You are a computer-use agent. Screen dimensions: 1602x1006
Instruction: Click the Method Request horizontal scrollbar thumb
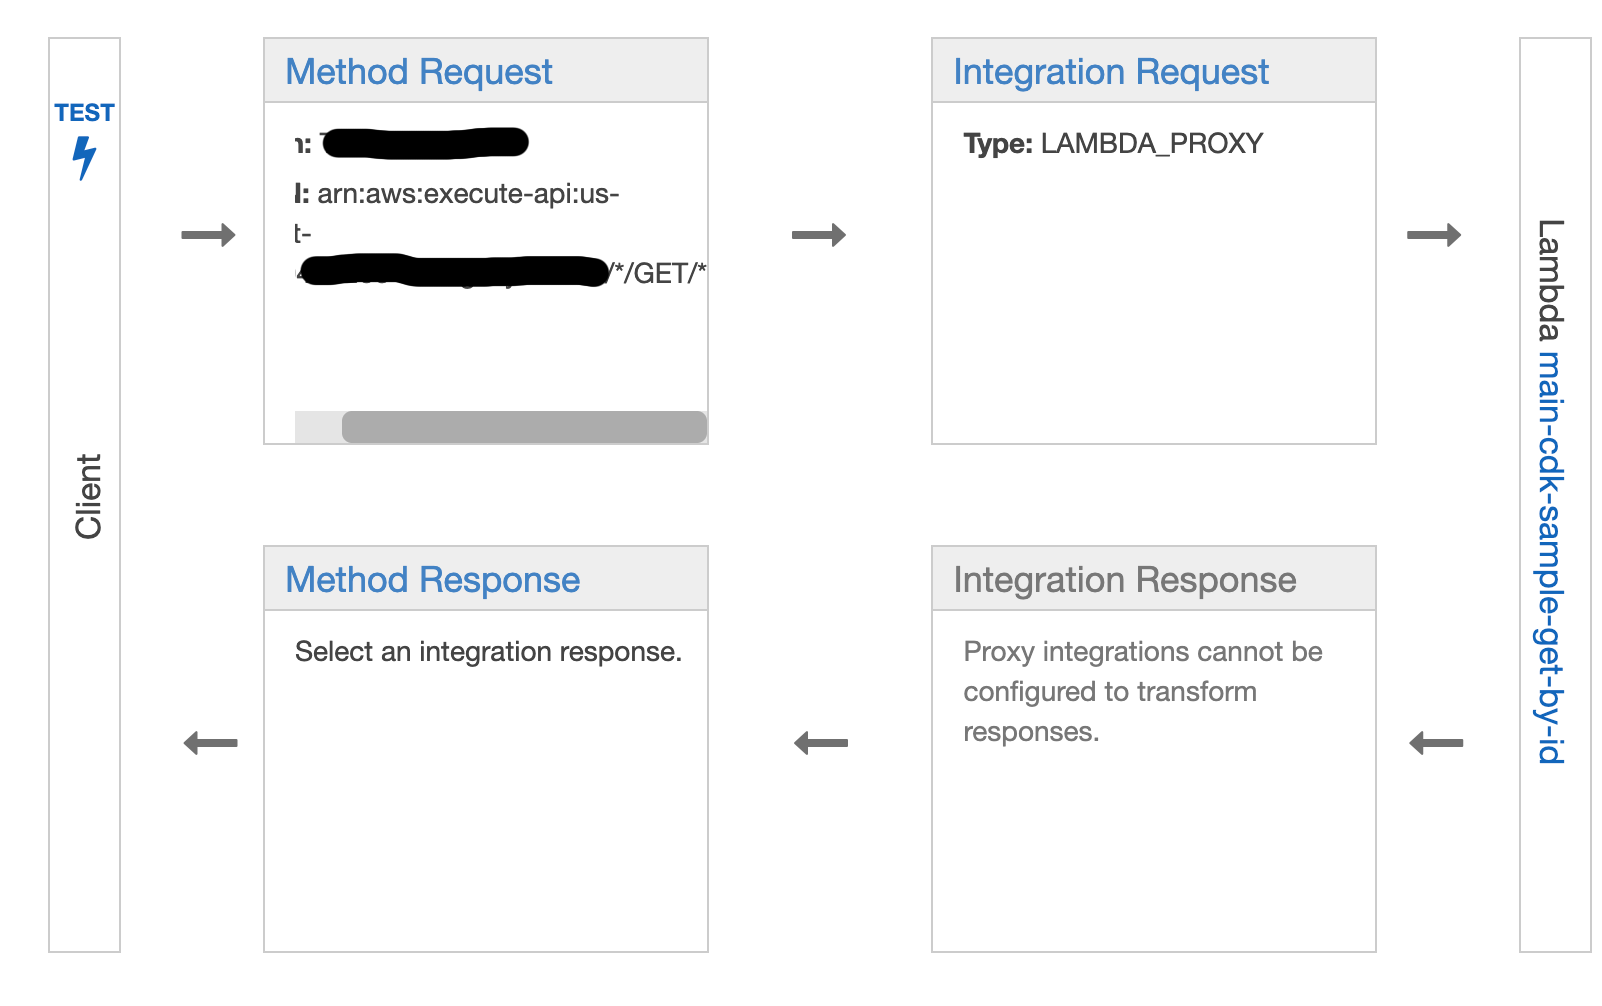(524, 427)
